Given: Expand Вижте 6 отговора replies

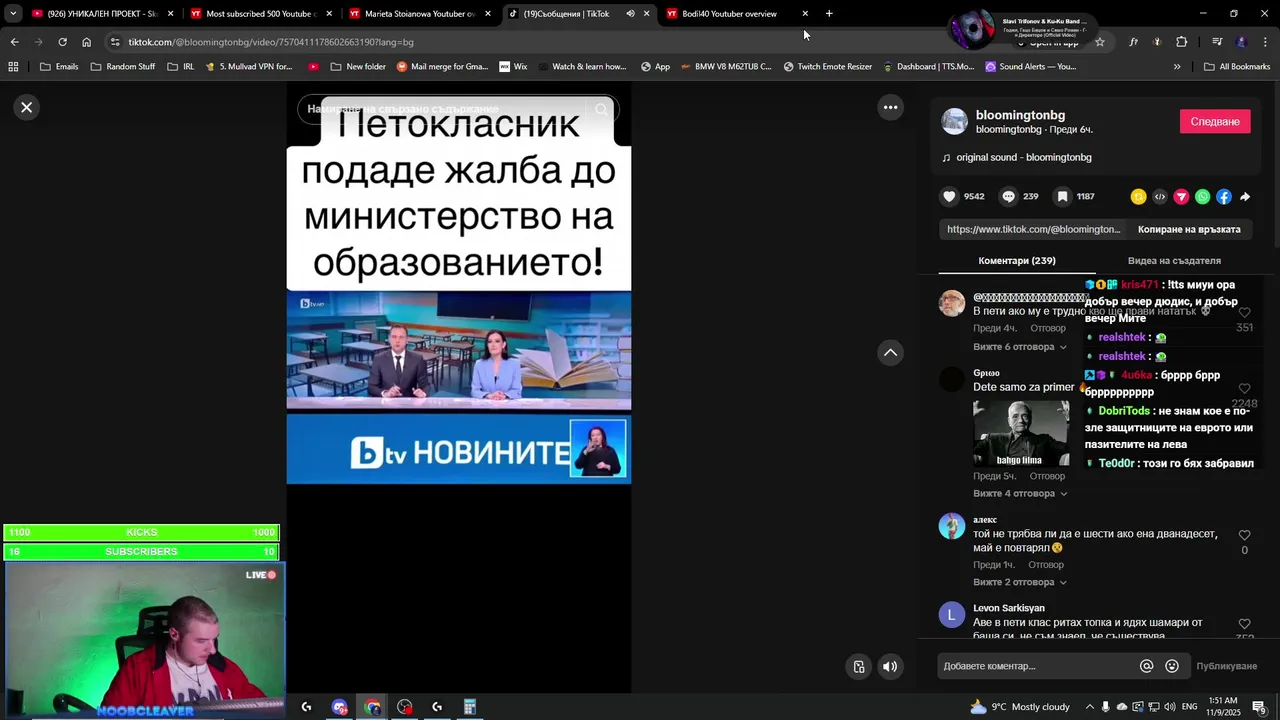Looking at the screenshot, I should pyautogui.click(x=1019, y=347).
